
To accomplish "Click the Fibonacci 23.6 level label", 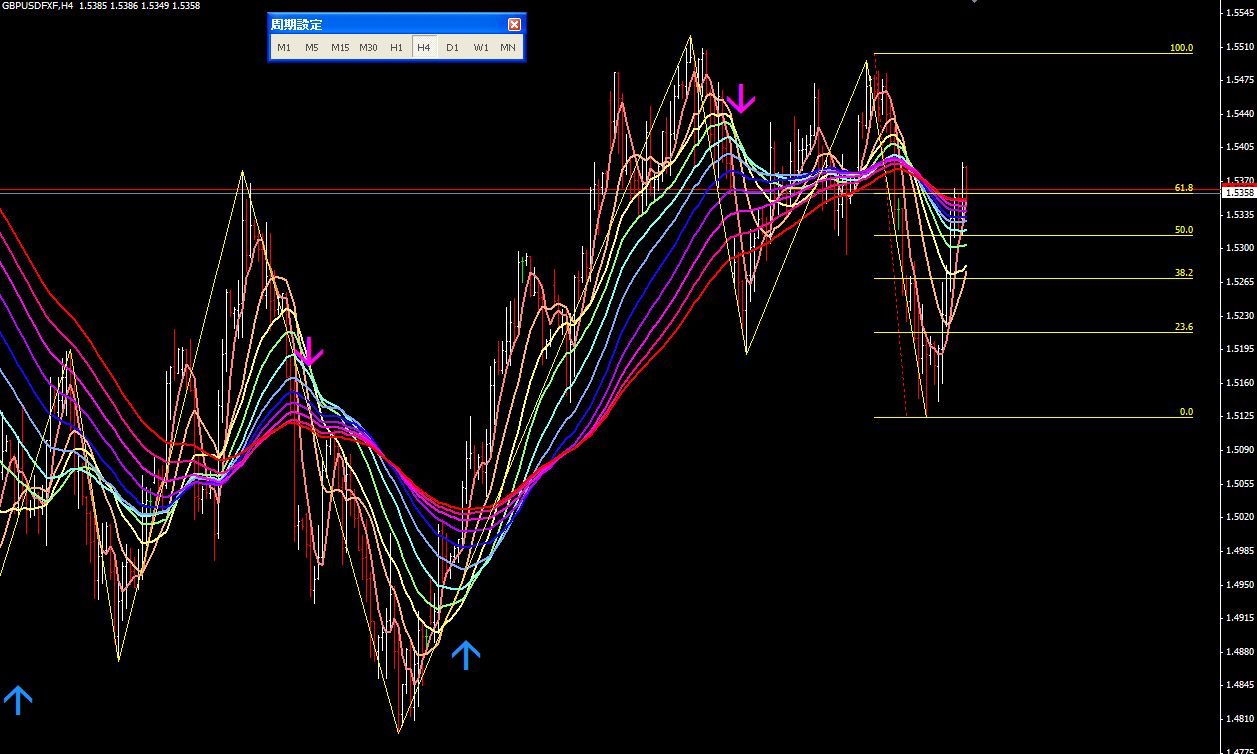I will pos(1184,327).
